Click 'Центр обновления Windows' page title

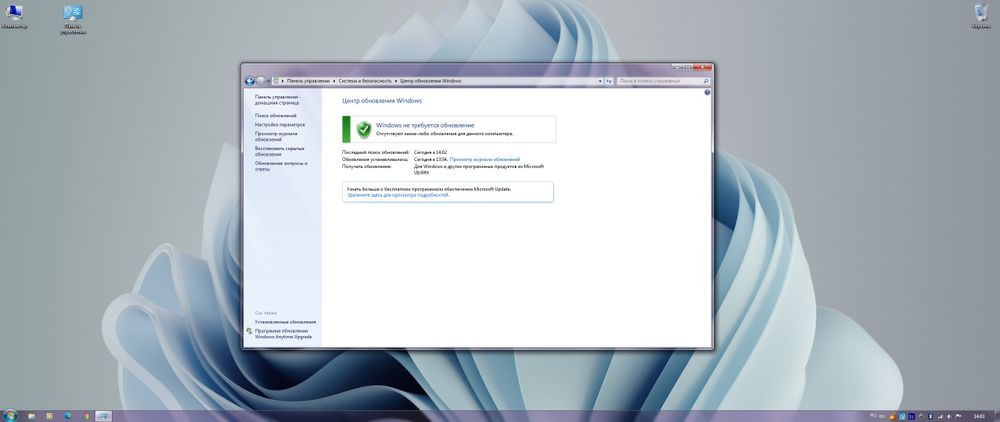pyautogui.click(x=382, y=101)
